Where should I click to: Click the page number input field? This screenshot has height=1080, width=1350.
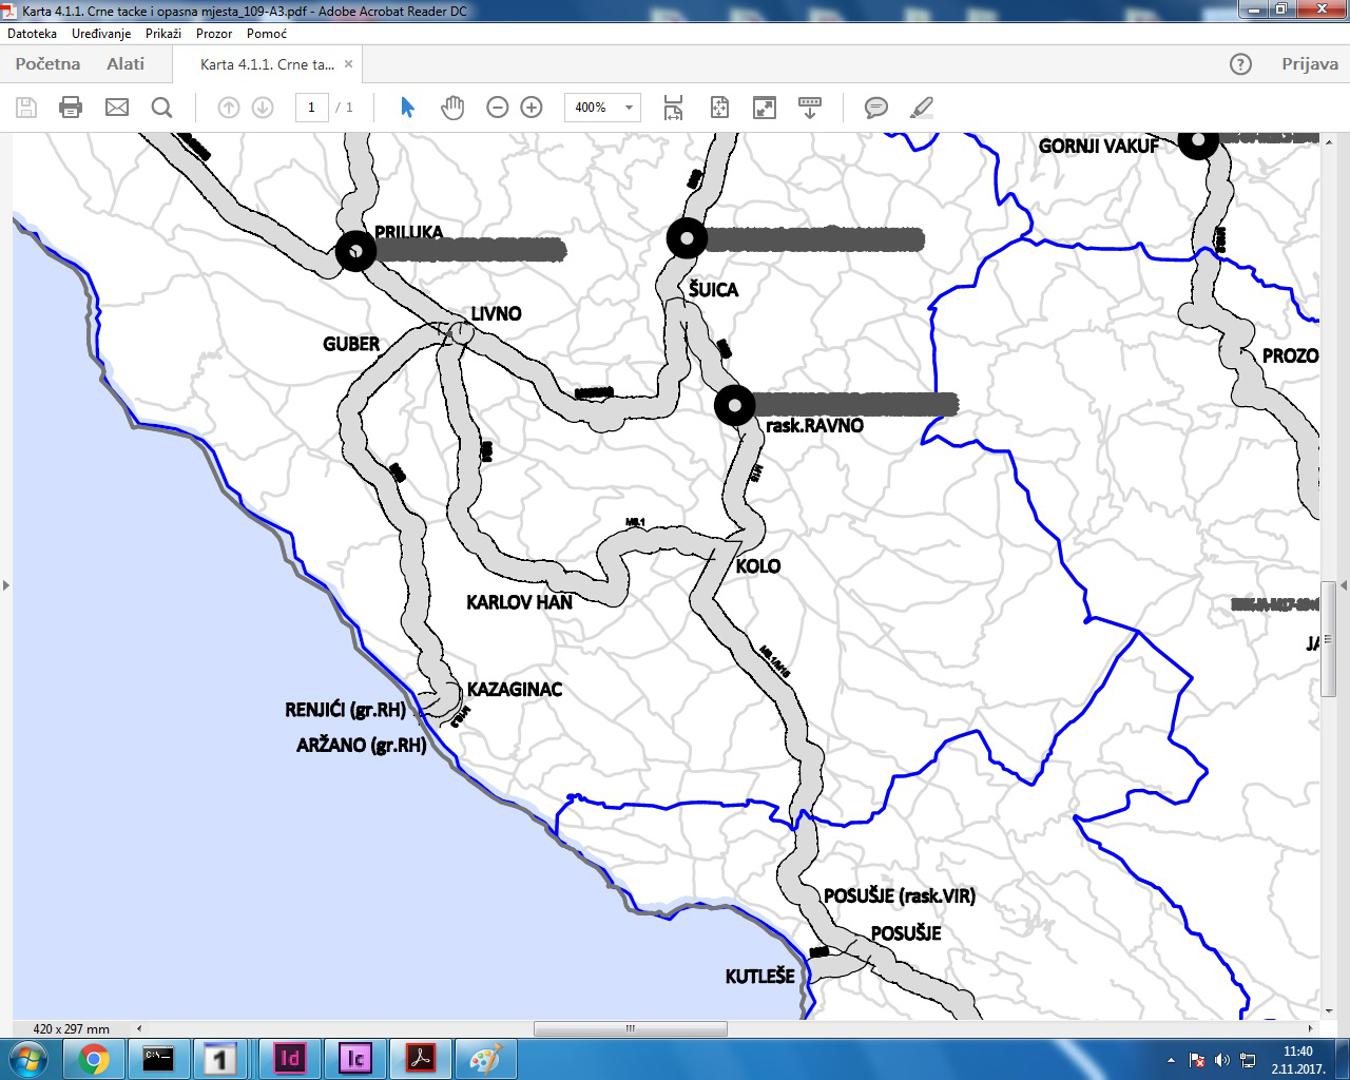tap(312, 107)
